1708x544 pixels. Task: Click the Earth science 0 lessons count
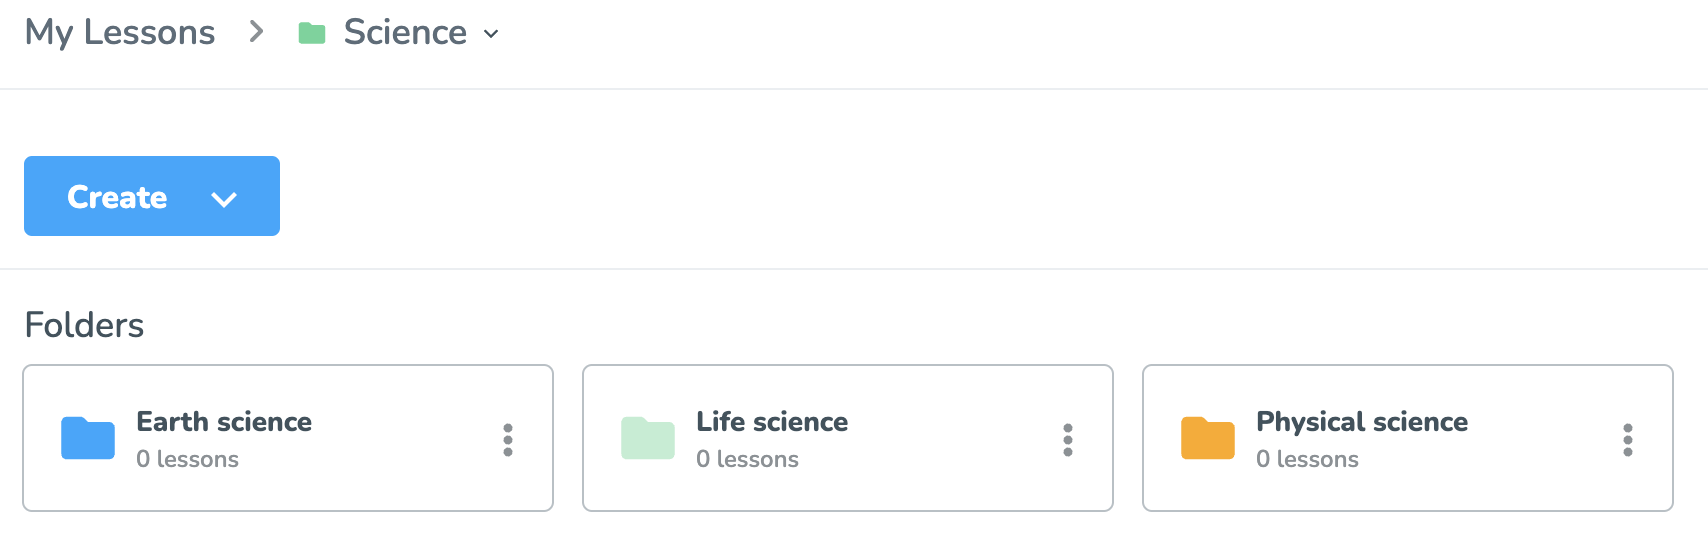188,459
